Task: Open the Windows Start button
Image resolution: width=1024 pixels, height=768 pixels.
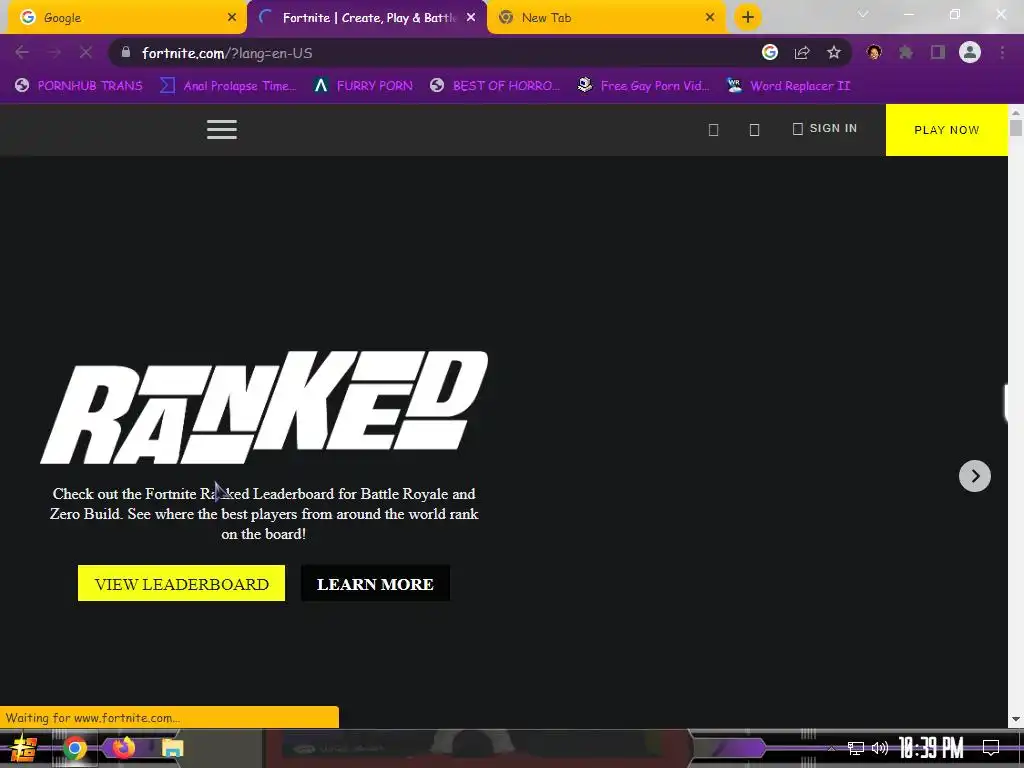Action: click(23, 748)
